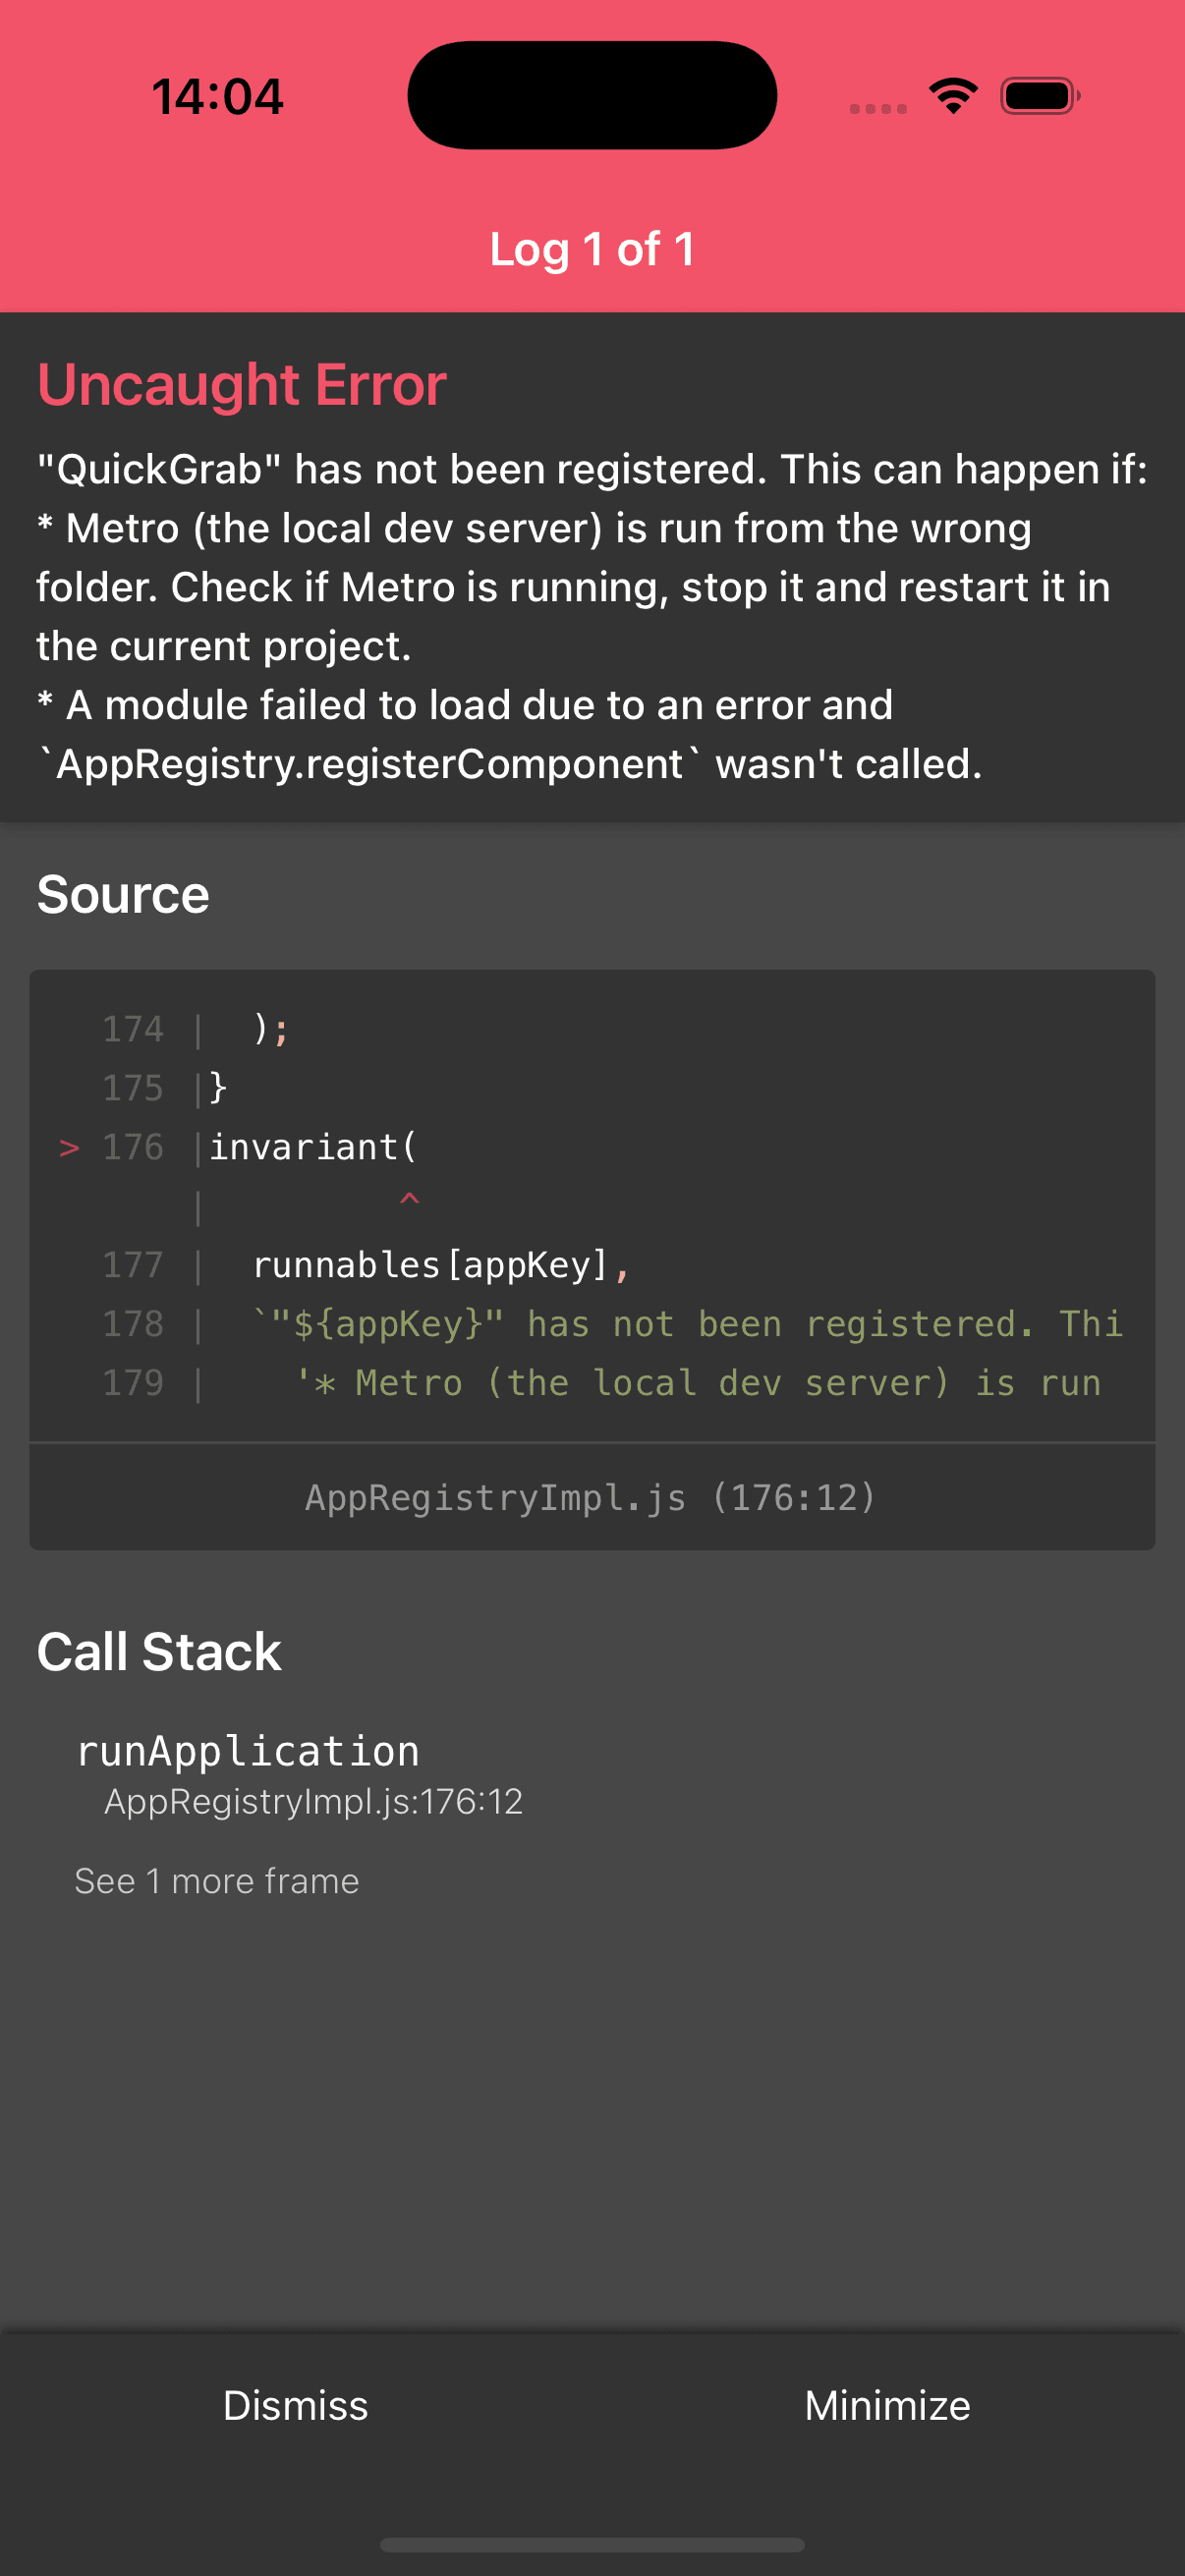
Task: Click the red arrow marker at line 176
Action: click(69, 1147)
